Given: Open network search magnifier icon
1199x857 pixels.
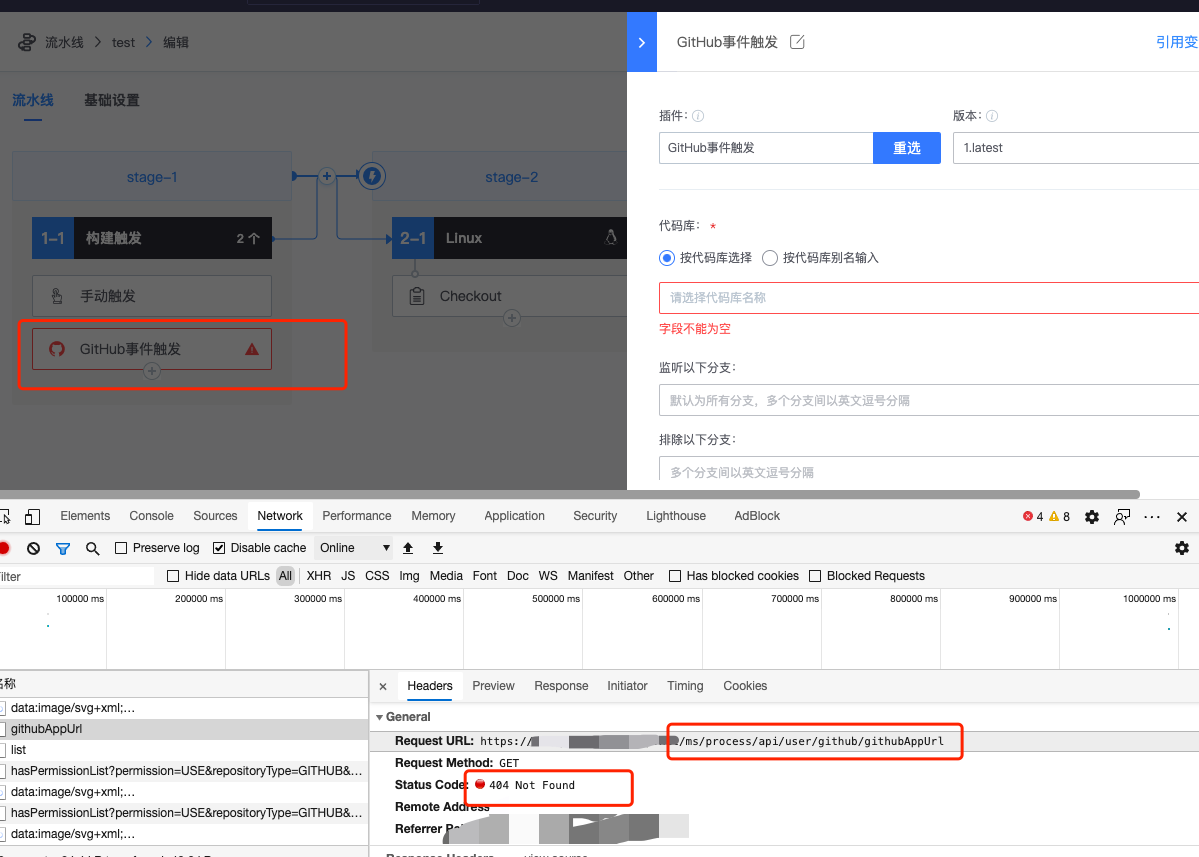Looking at the screenshot, I should [x=93, y=548].
